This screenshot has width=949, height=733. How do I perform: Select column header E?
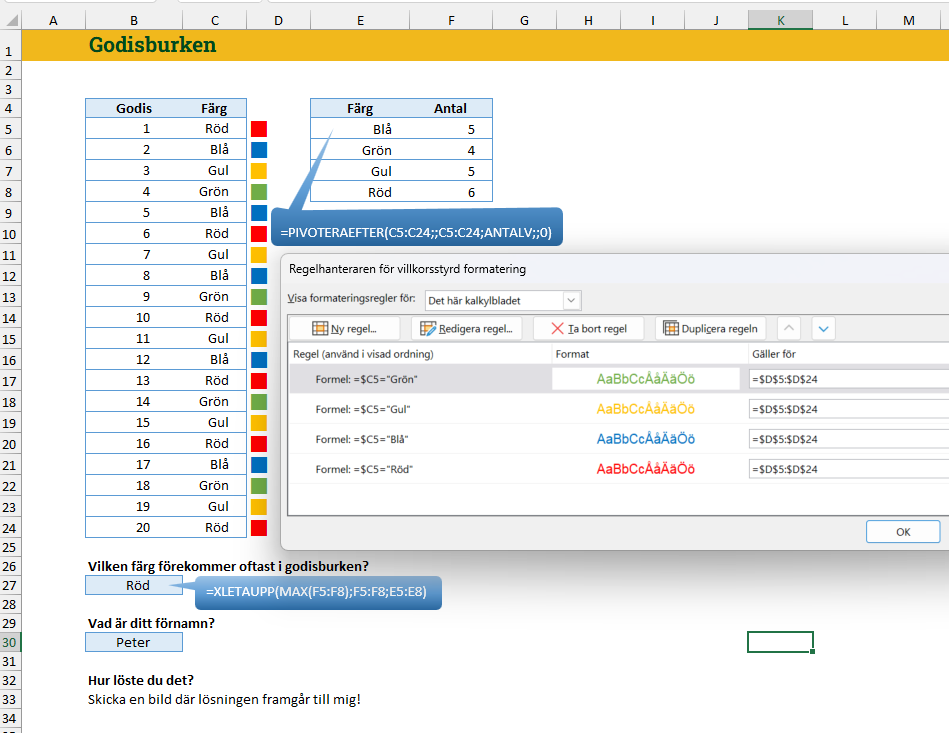[x=360, y=20]
